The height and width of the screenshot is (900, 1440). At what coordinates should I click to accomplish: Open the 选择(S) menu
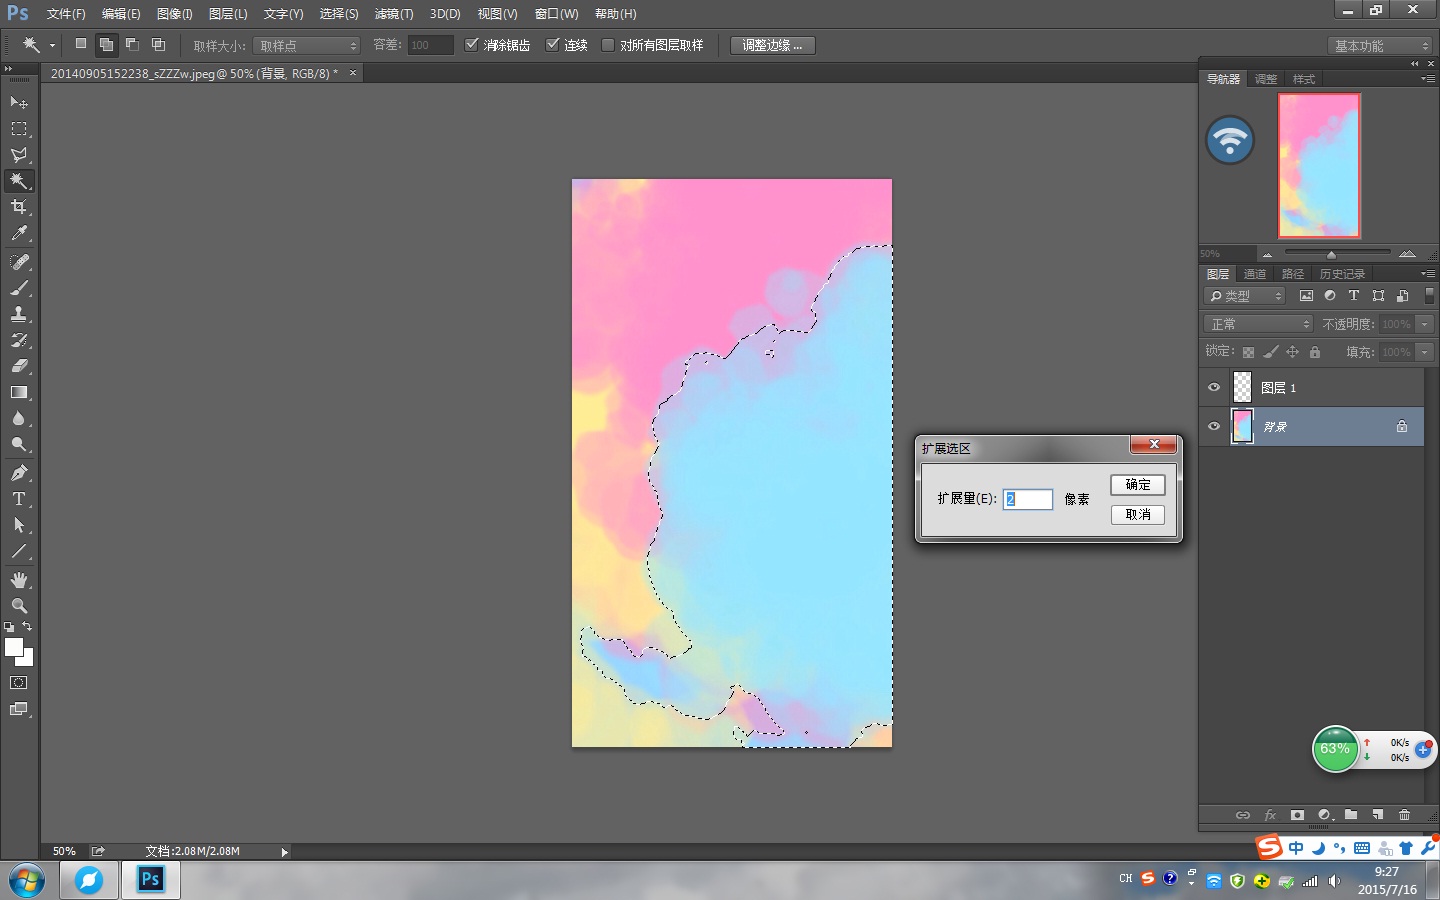click(x=339, y=14)
